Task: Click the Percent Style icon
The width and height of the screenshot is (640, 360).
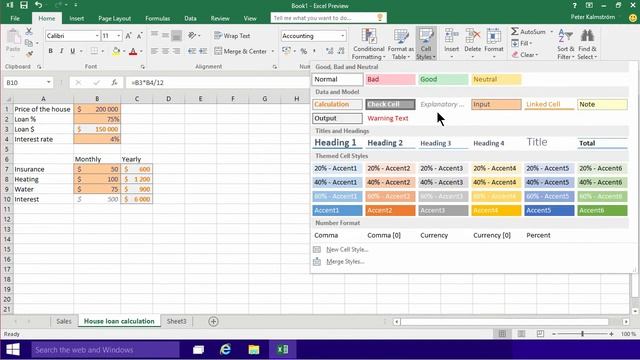Action: point(303,51)
